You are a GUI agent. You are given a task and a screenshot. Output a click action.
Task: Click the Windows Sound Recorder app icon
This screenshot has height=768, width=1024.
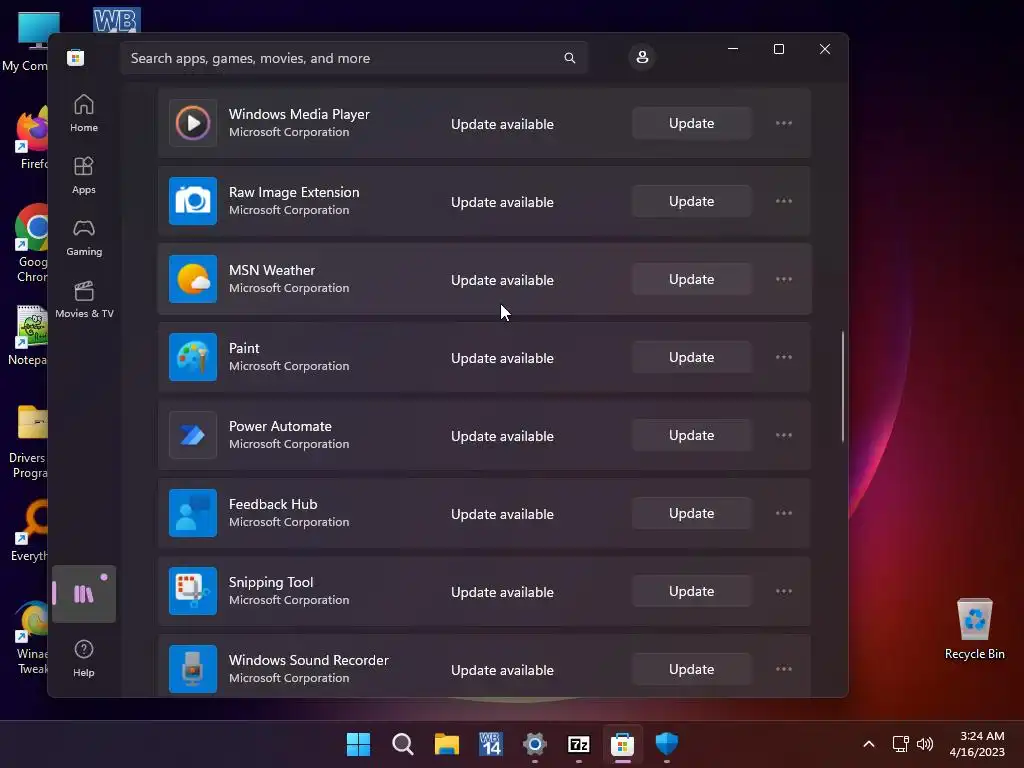pyautogui.click(x=193, y=669)
